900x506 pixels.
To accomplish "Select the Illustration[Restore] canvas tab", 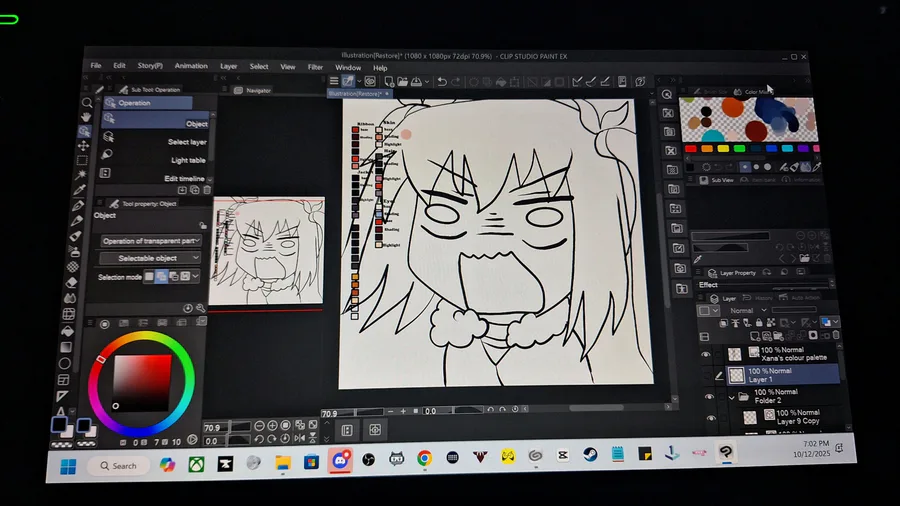I will pyautogui.click(x=358, y=94).
